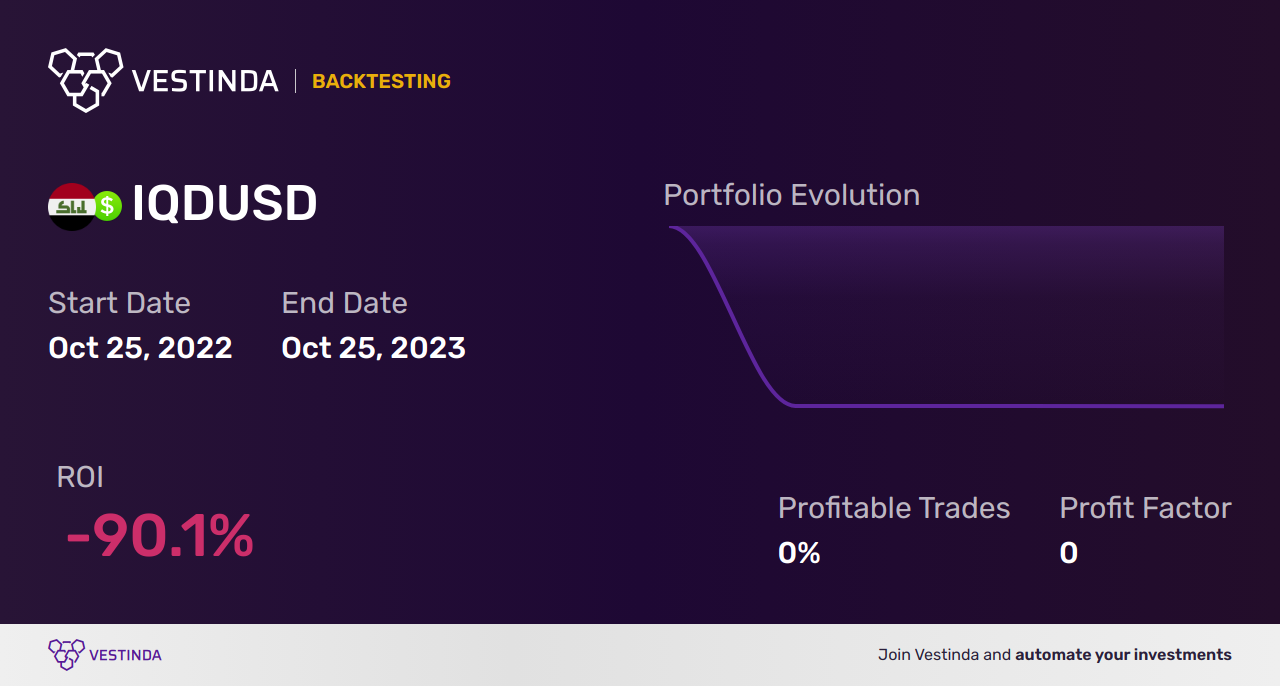
Task: Click the Oct 25, 2023 end date value
Action: 373,347
